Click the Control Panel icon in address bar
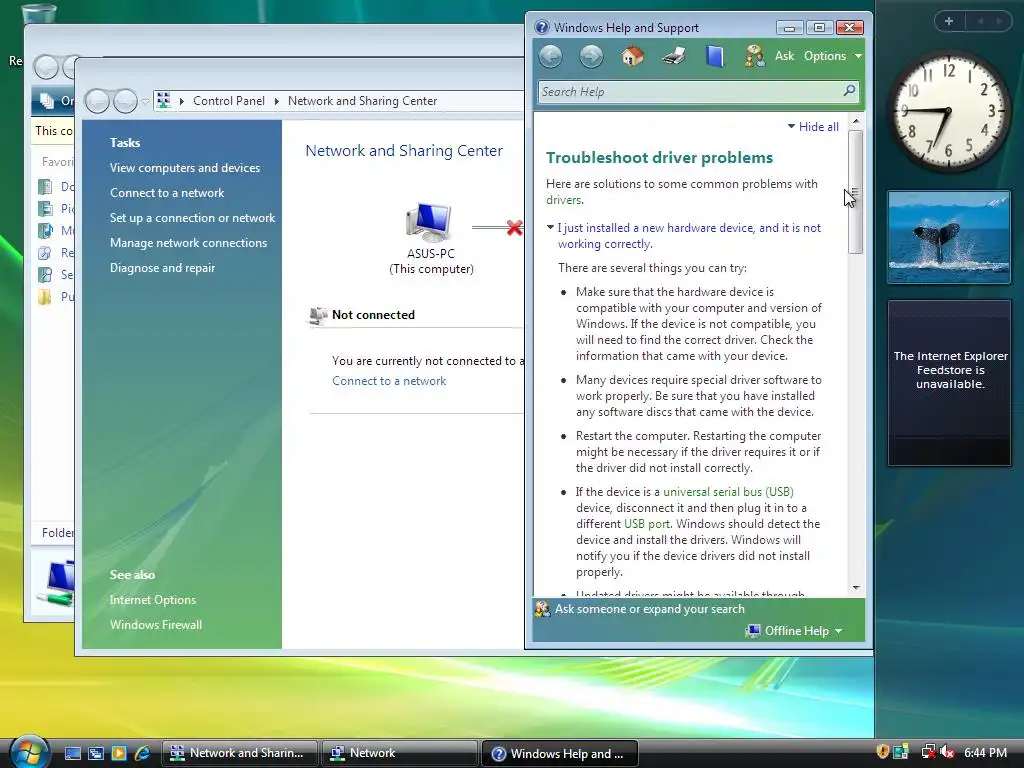 164,101
